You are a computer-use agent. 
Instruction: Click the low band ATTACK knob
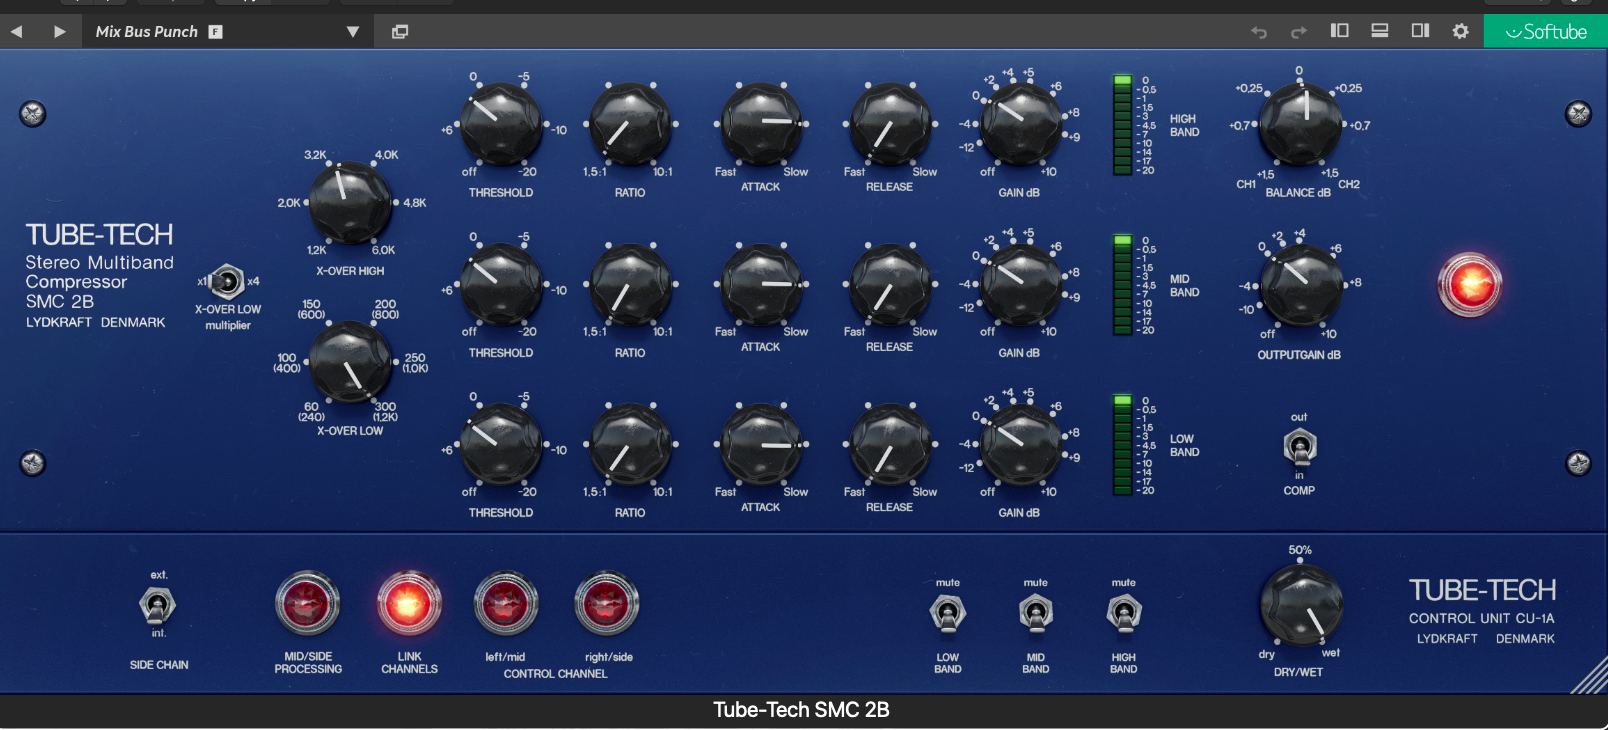click(761, 444)
